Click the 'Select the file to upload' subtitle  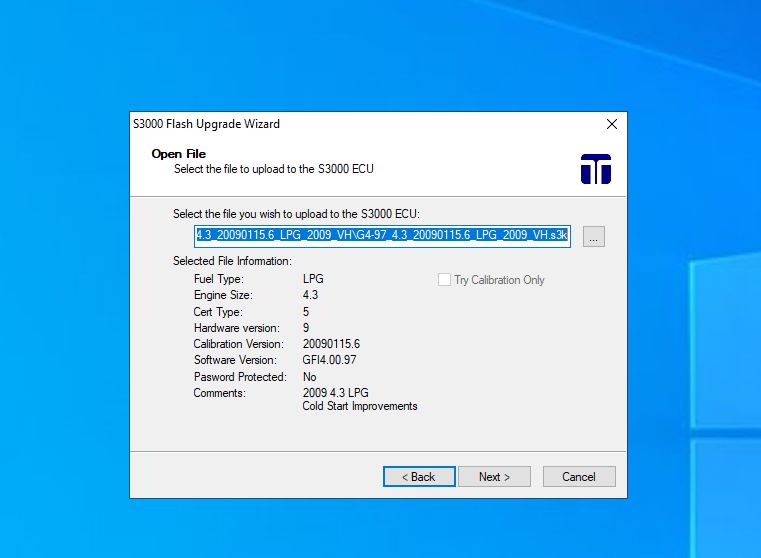pyautogui.click(x=274, y=169)
